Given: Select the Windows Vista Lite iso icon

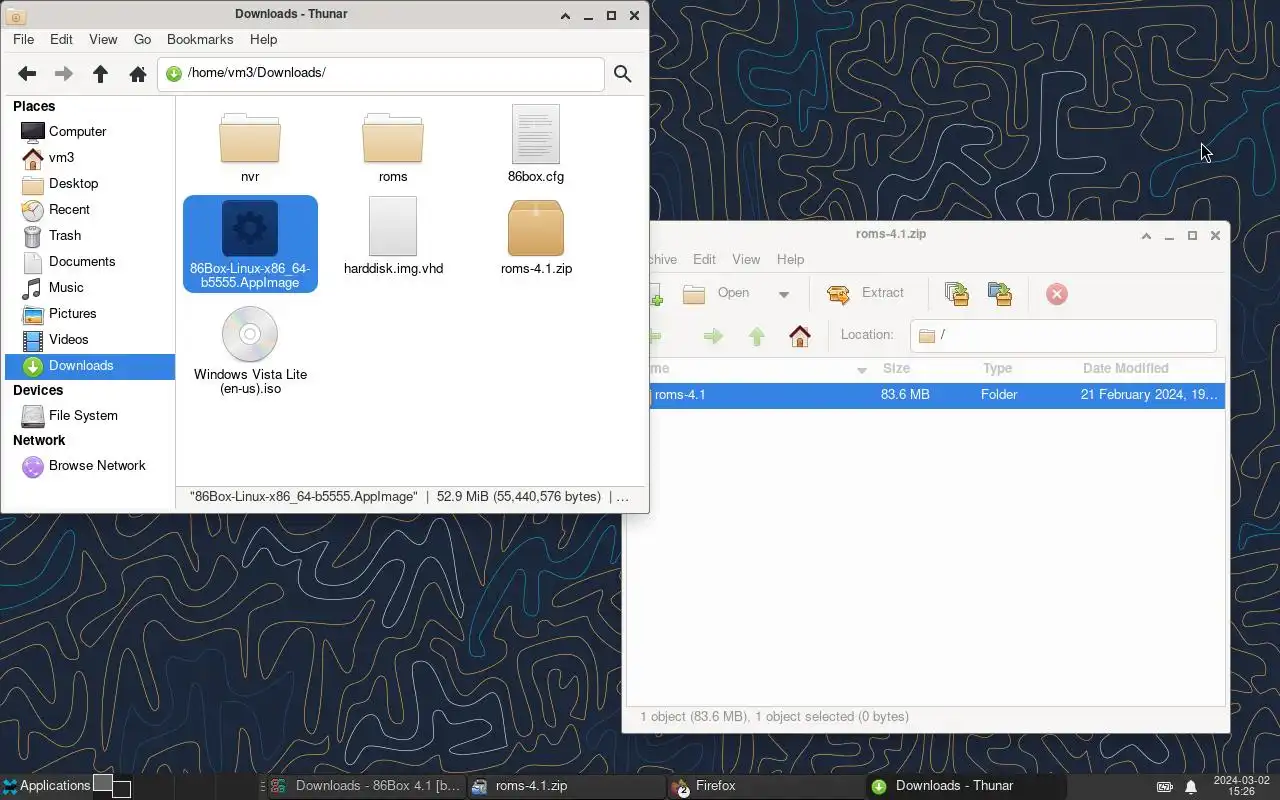Looking at the screenshot, I should (250, 334).
